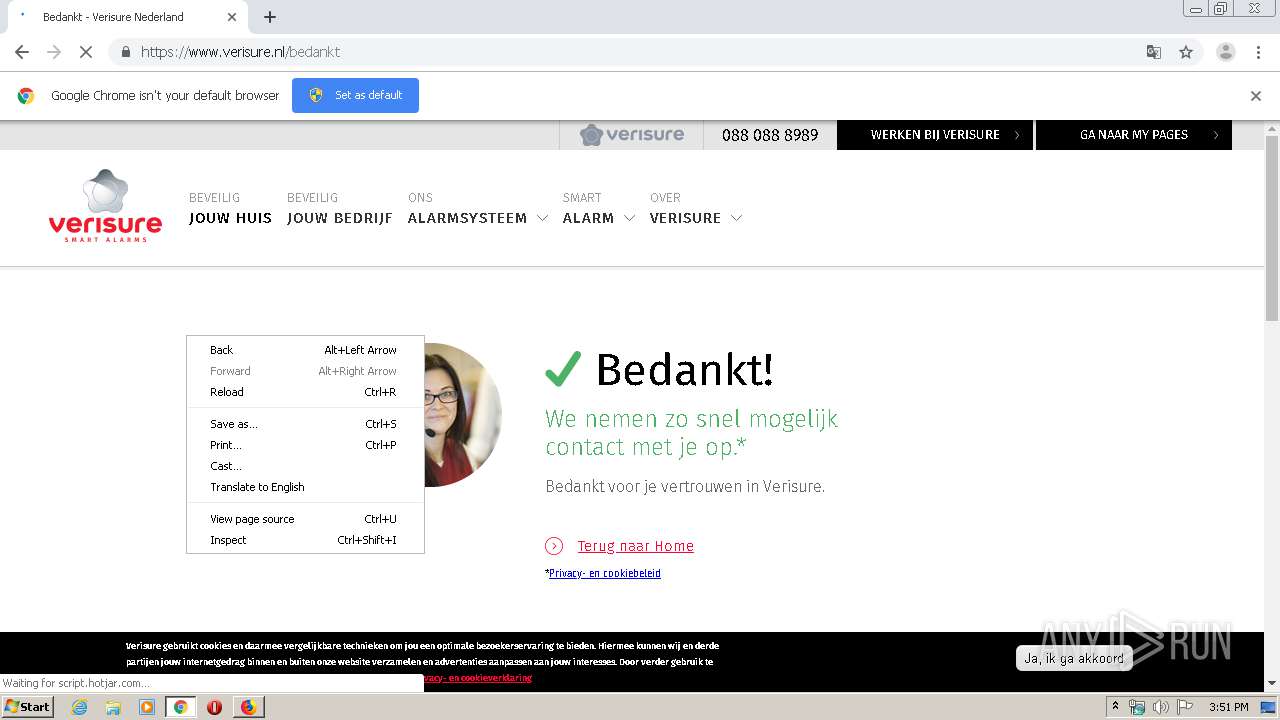Show hidden tray icons arrow
The height and width of the screenshot is (720, 1280).
tap(1115, 707)
